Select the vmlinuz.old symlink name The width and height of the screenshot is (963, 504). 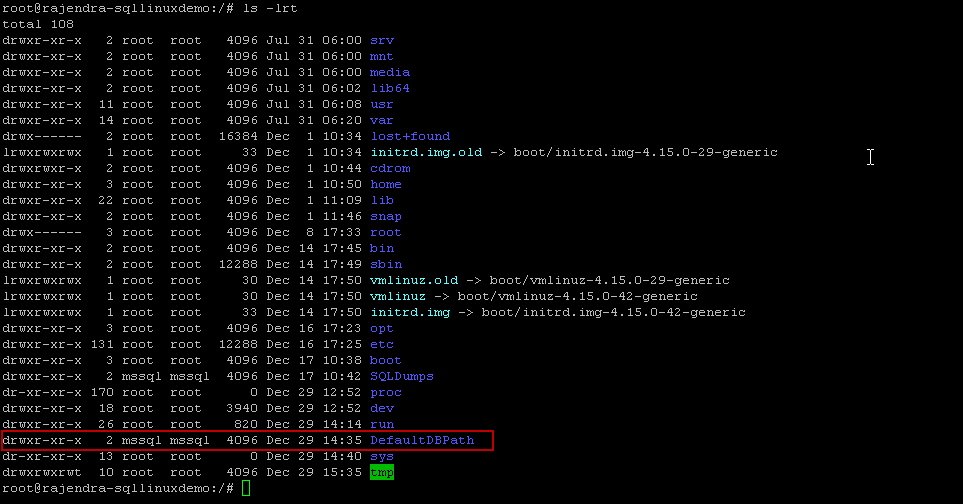pyautogui.click(x=414, y=280)
